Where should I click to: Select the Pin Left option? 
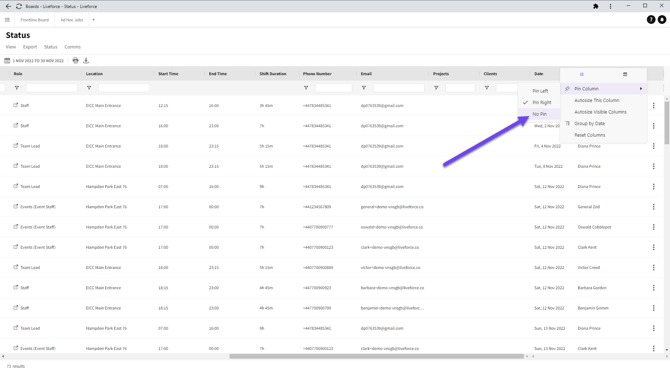pos(539,91)
